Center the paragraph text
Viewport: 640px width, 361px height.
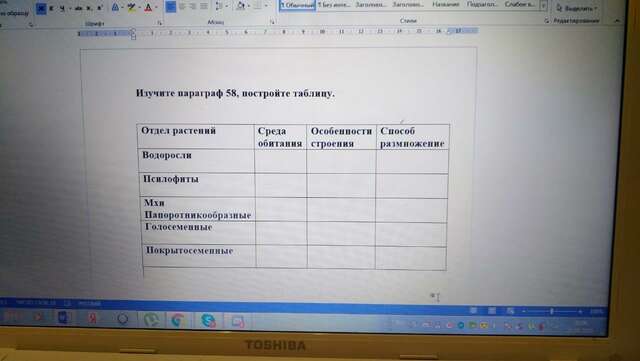182,7
